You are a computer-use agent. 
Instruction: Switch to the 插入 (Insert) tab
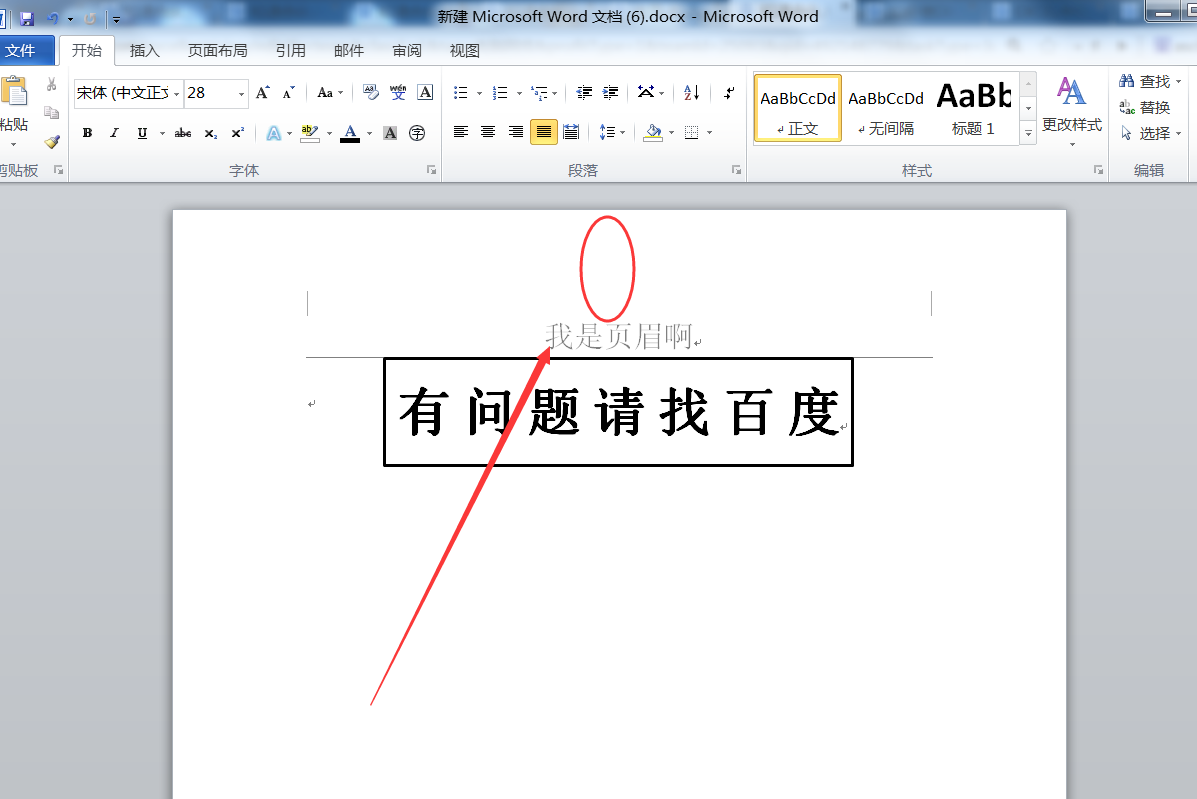pyautogui.click(x=144, y=50)
